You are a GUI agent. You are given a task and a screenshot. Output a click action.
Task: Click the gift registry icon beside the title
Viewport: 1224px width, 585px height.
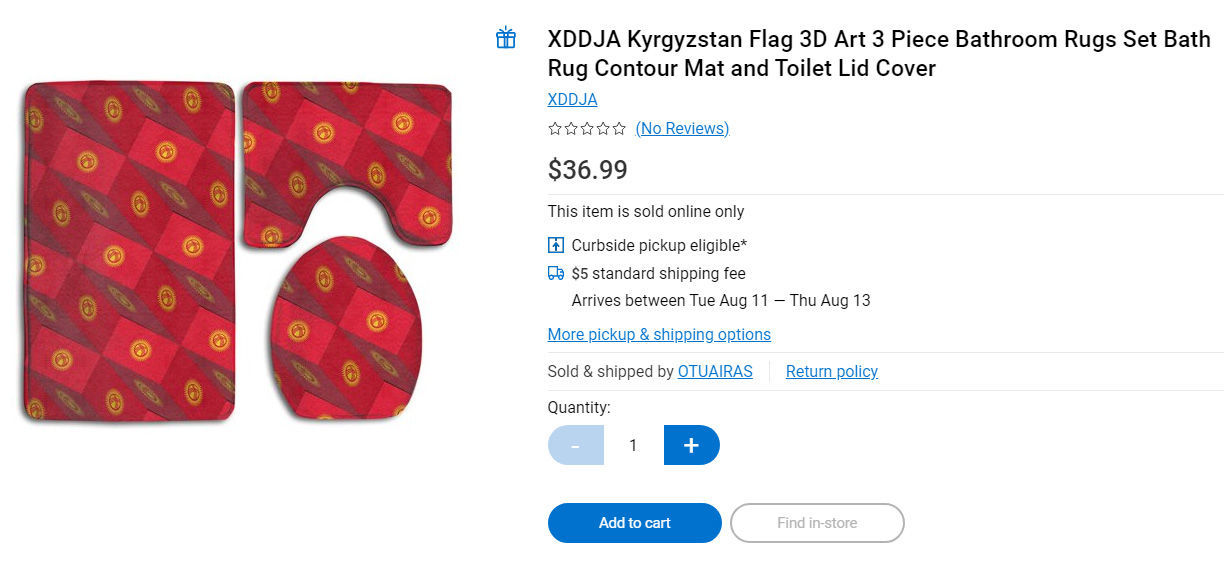click(x=506, y=39)
